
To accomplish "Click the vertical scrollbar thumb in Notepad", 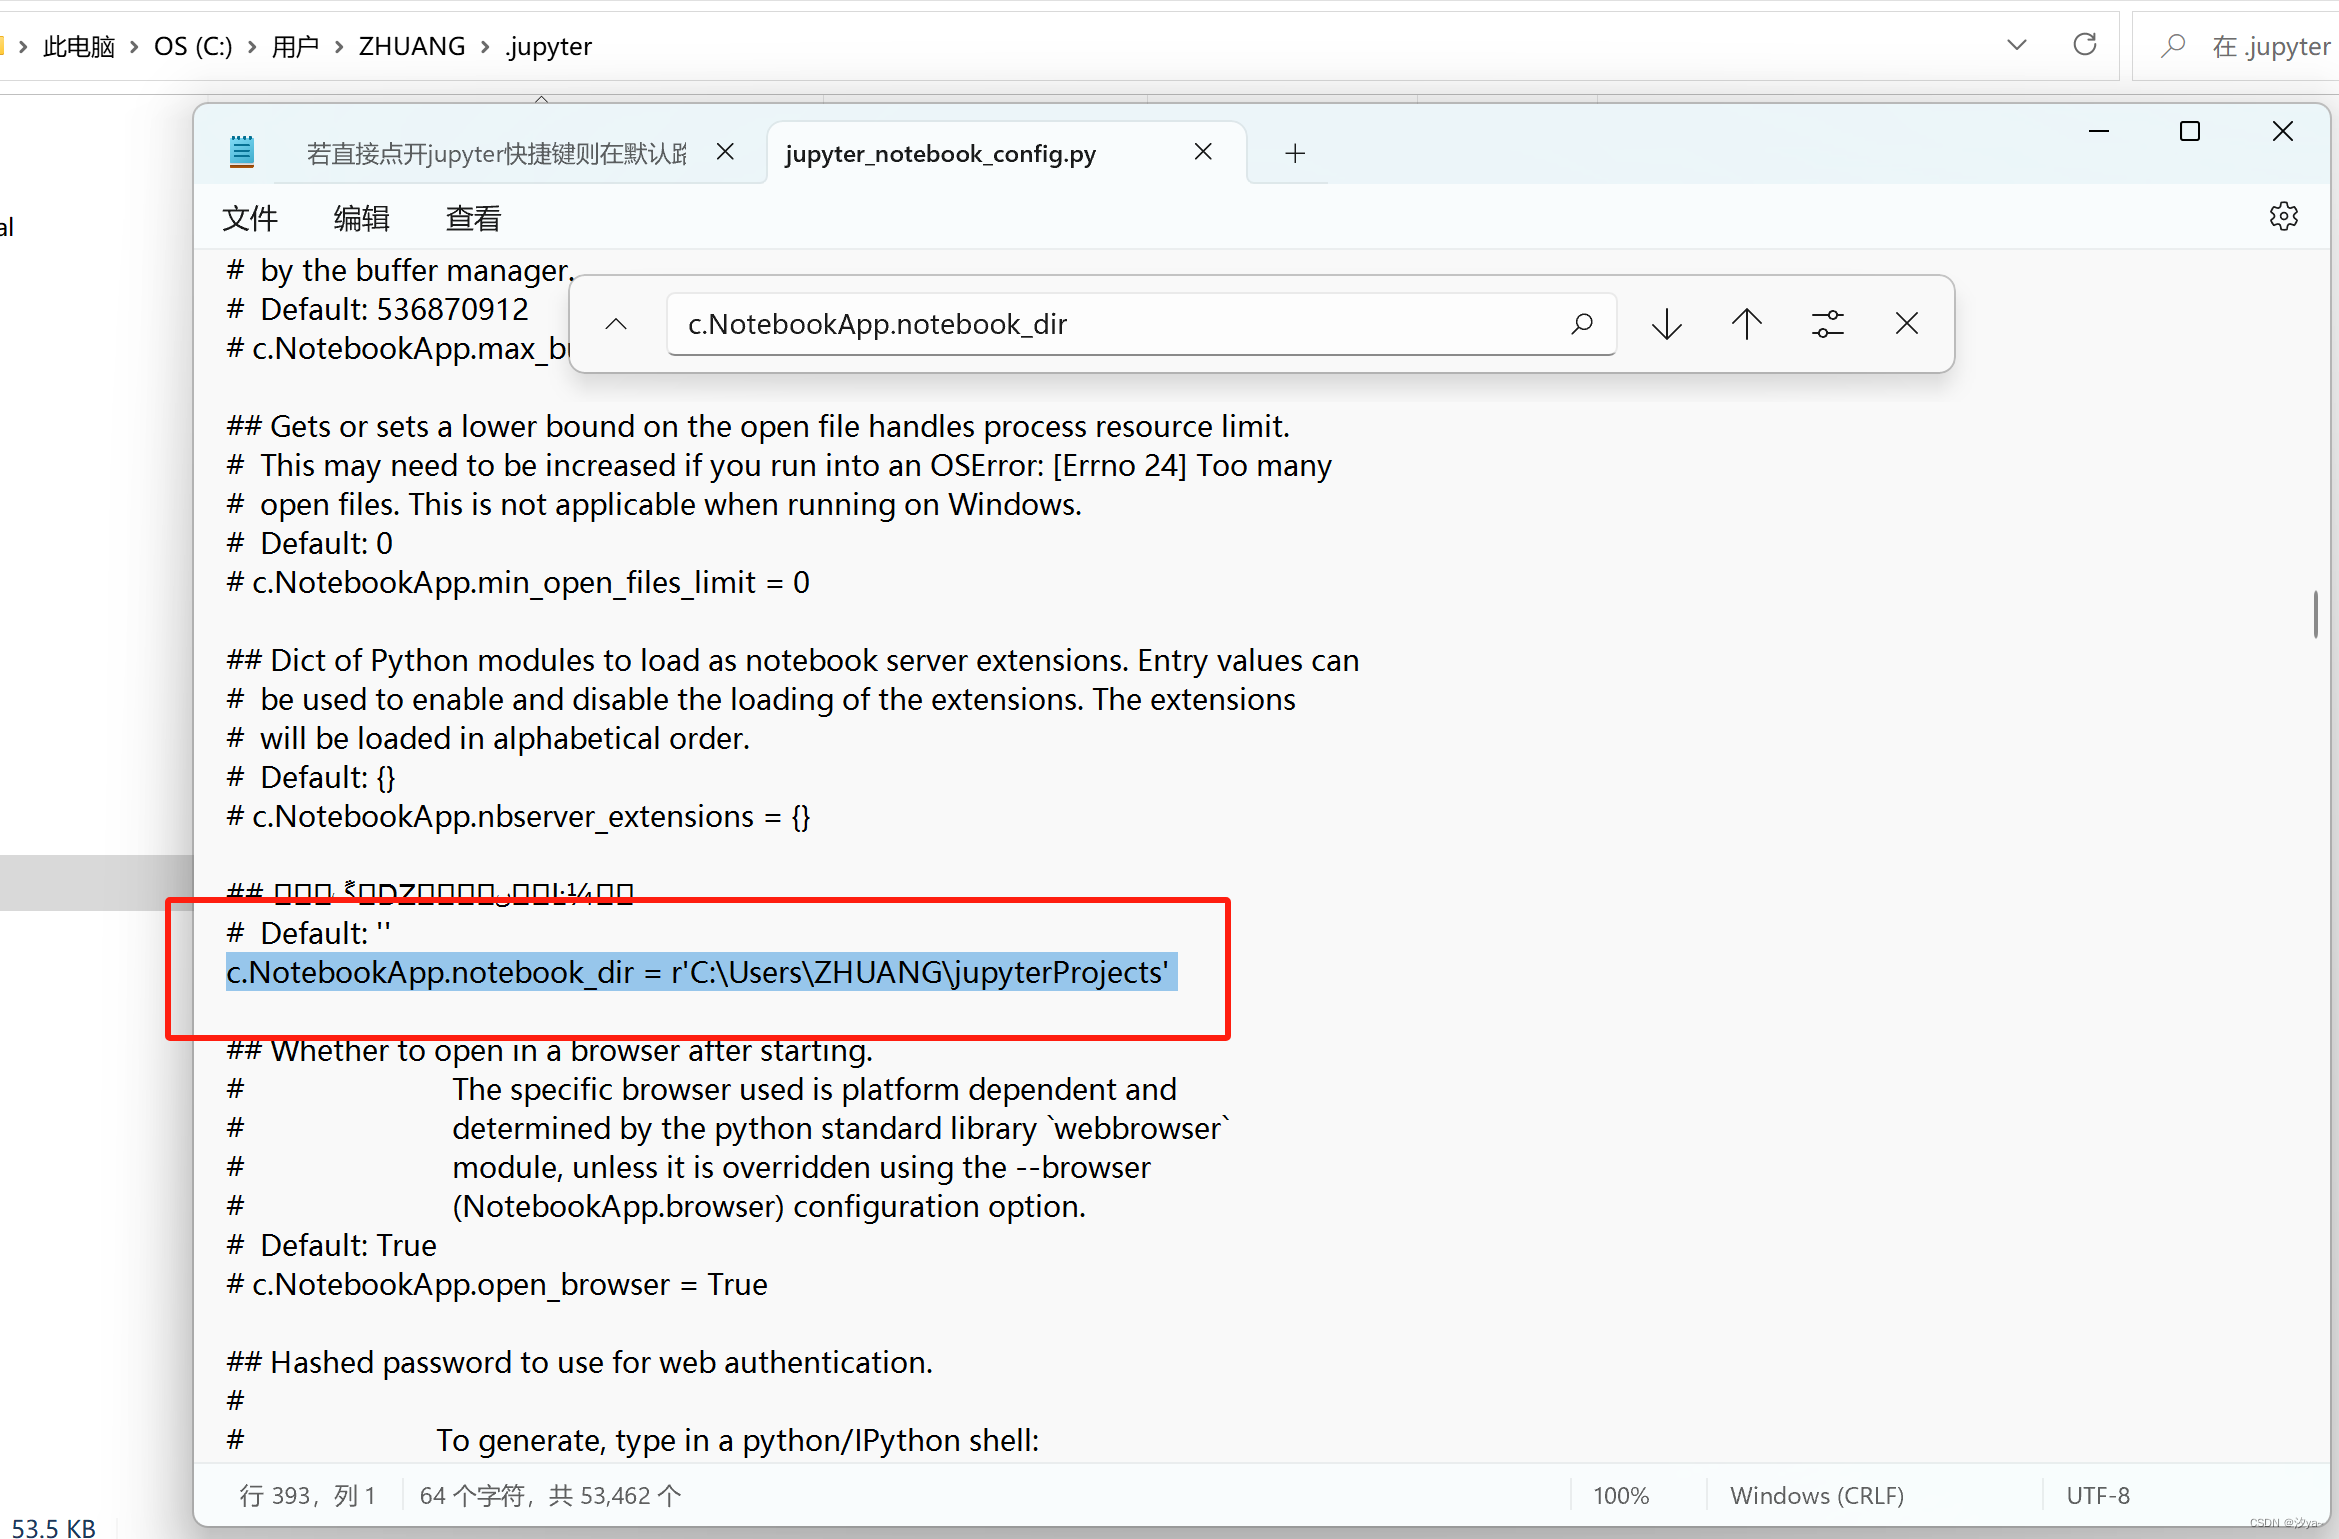I will coord(2315,614).
